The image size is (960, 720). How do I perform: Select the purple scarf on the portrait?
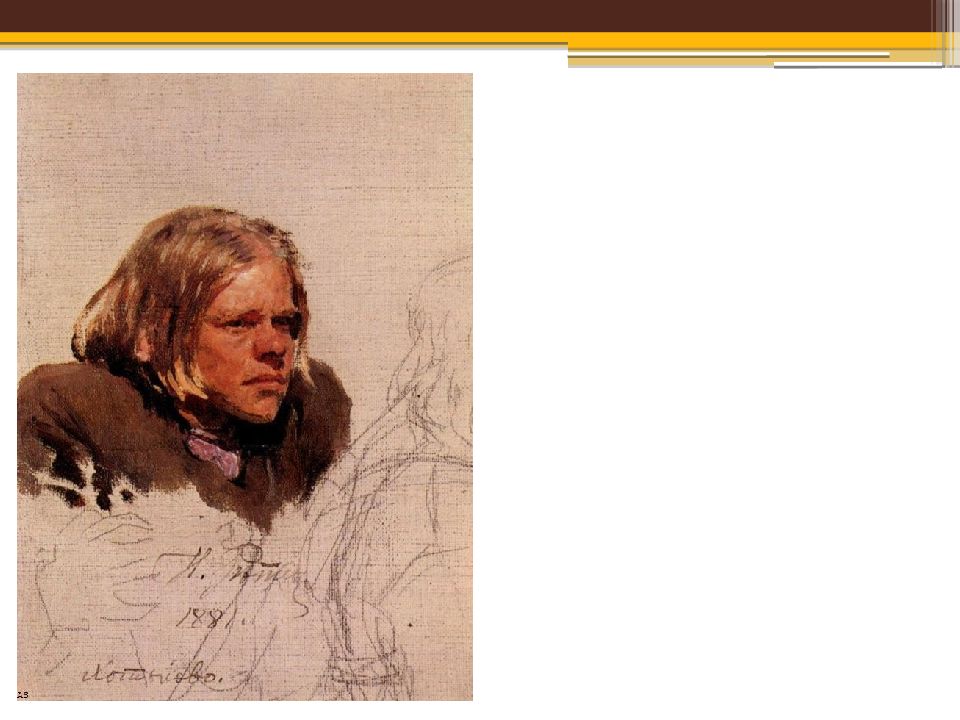(x=214, y=454)
